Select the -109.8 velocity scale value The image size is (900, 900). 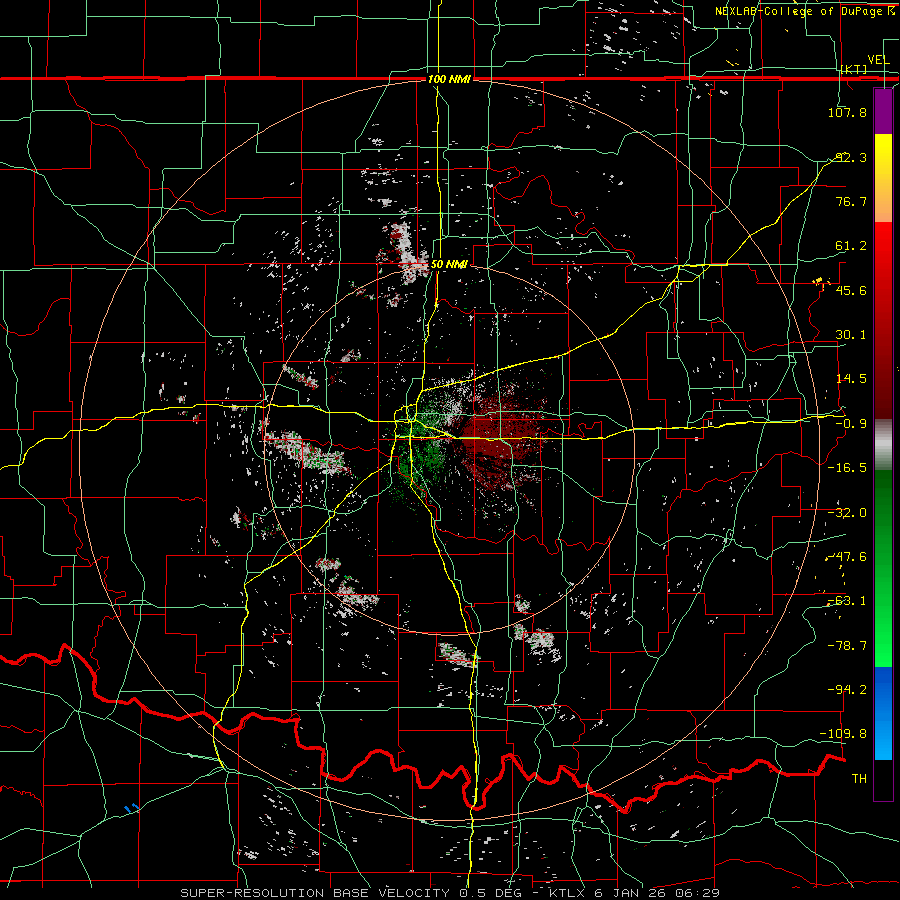pyautogui.click(x=844, y=734)
